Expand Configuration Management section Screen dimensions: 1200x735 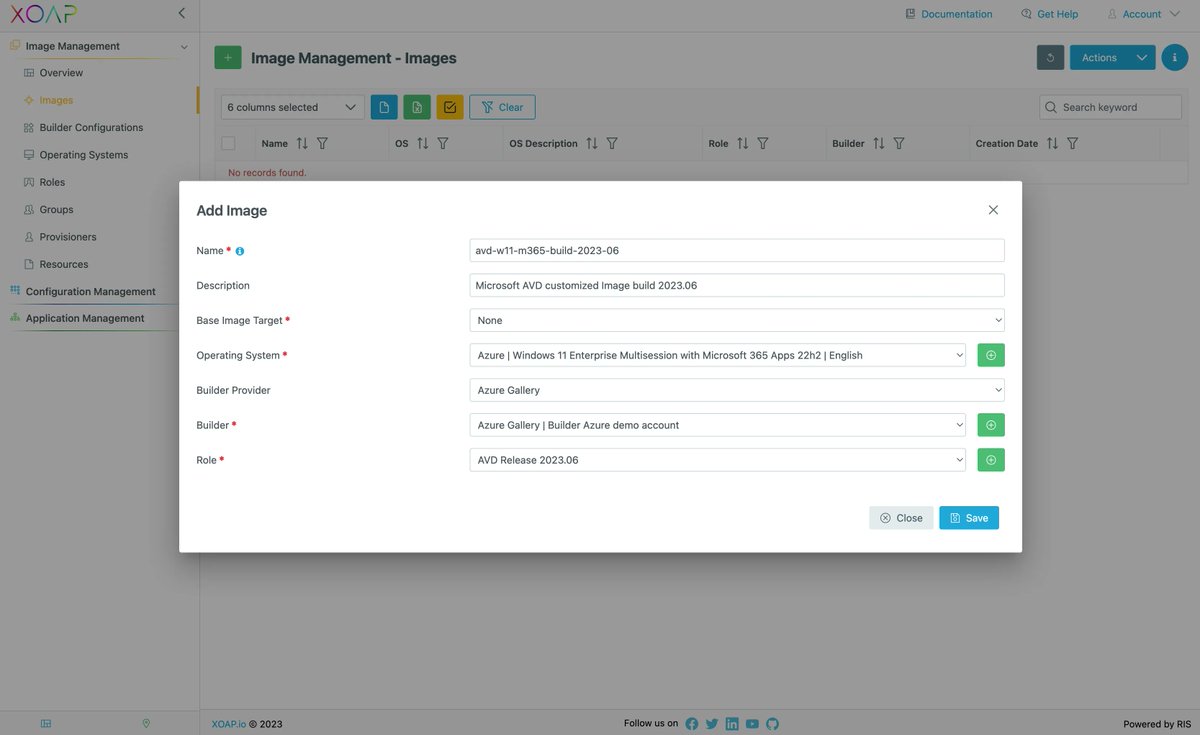(90, 291)
